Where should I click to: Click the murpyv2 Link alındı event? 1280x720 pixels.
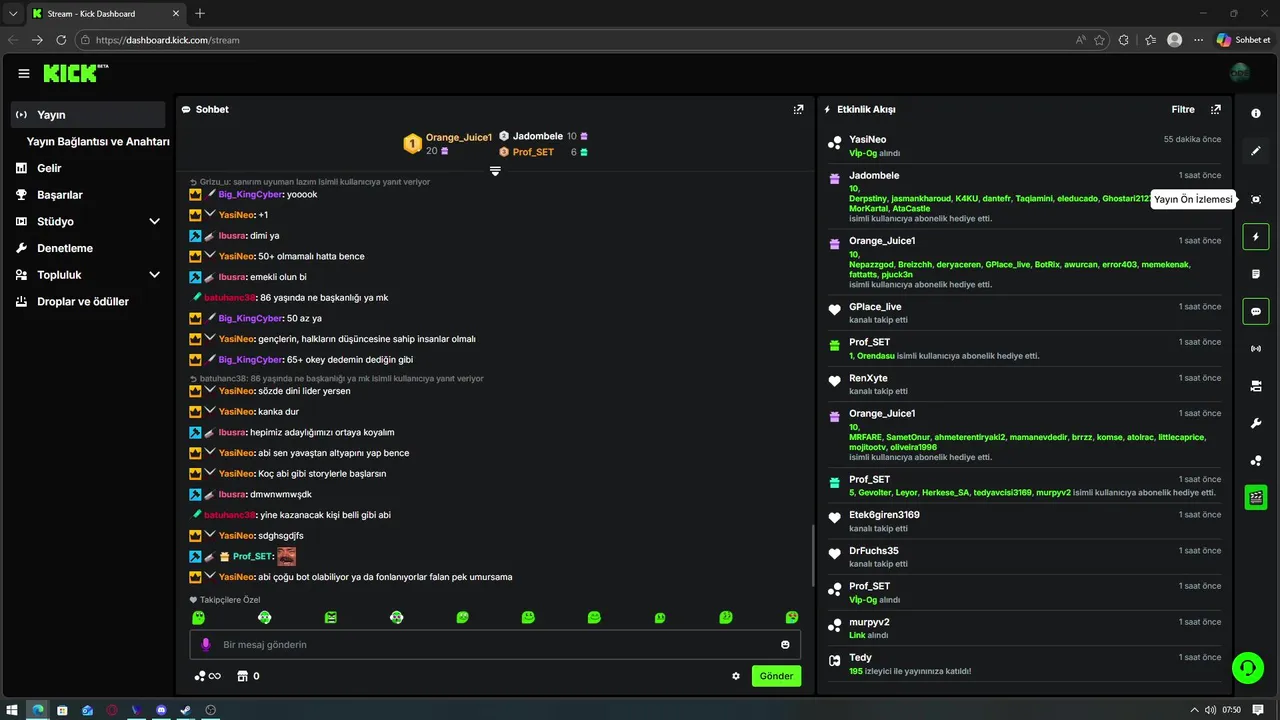click(1027, 627)
